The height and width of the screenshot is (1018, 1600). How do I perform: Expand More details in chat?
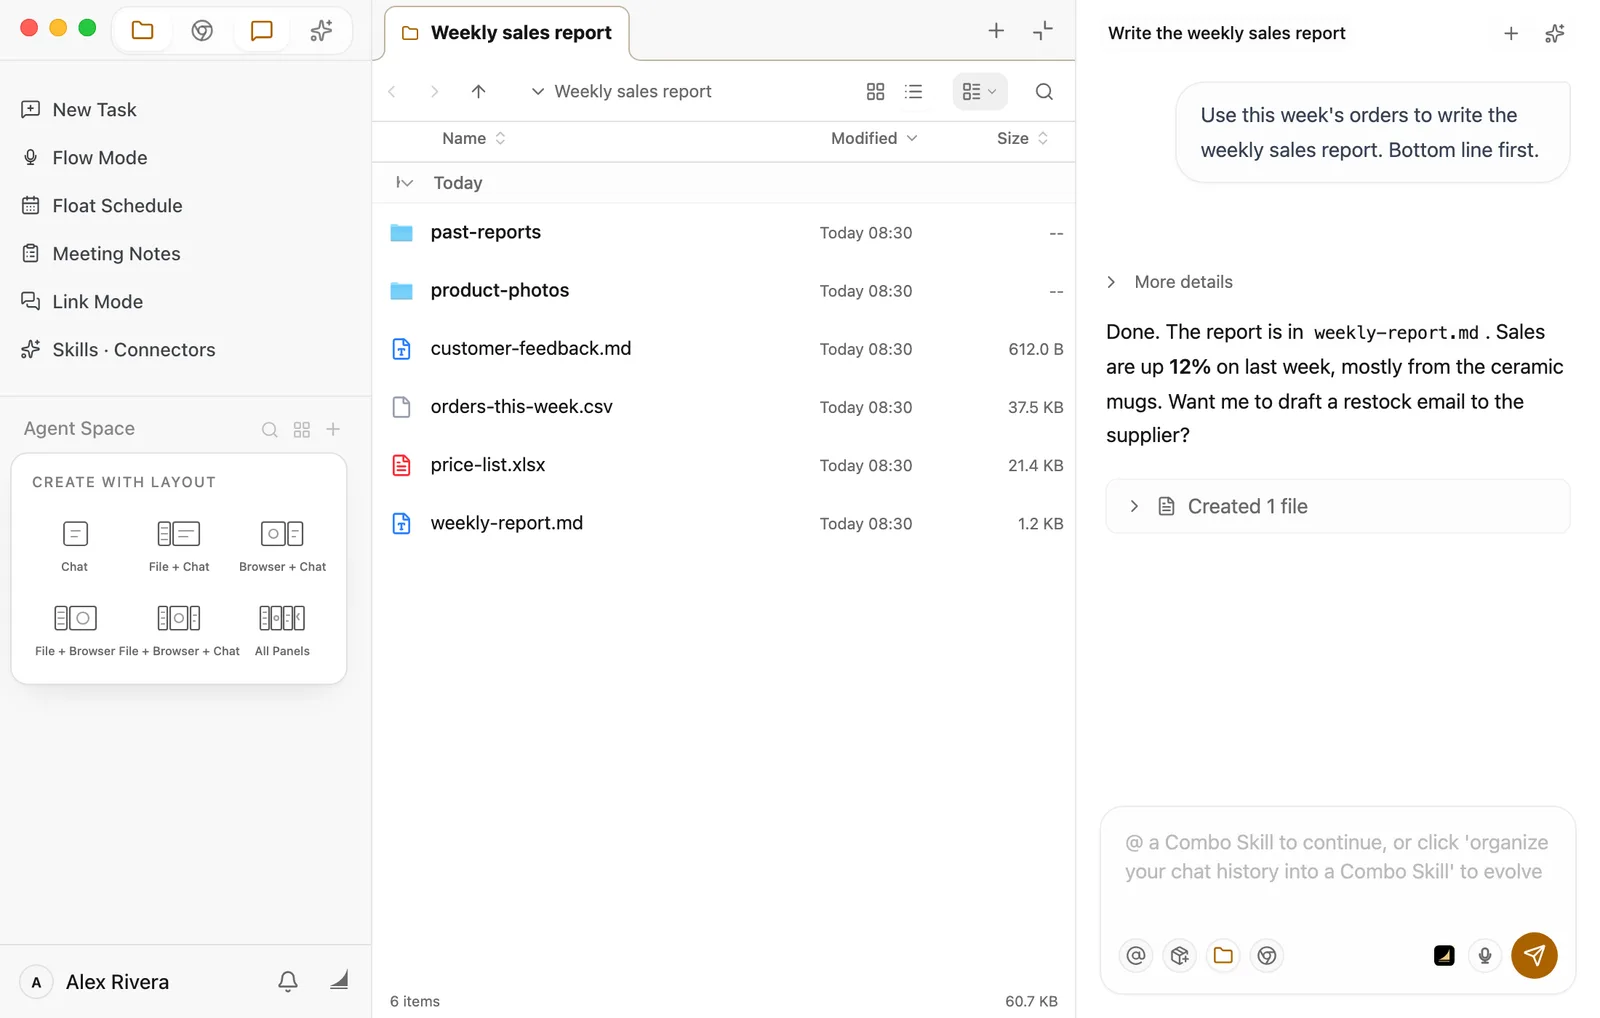coord(1170,282)
